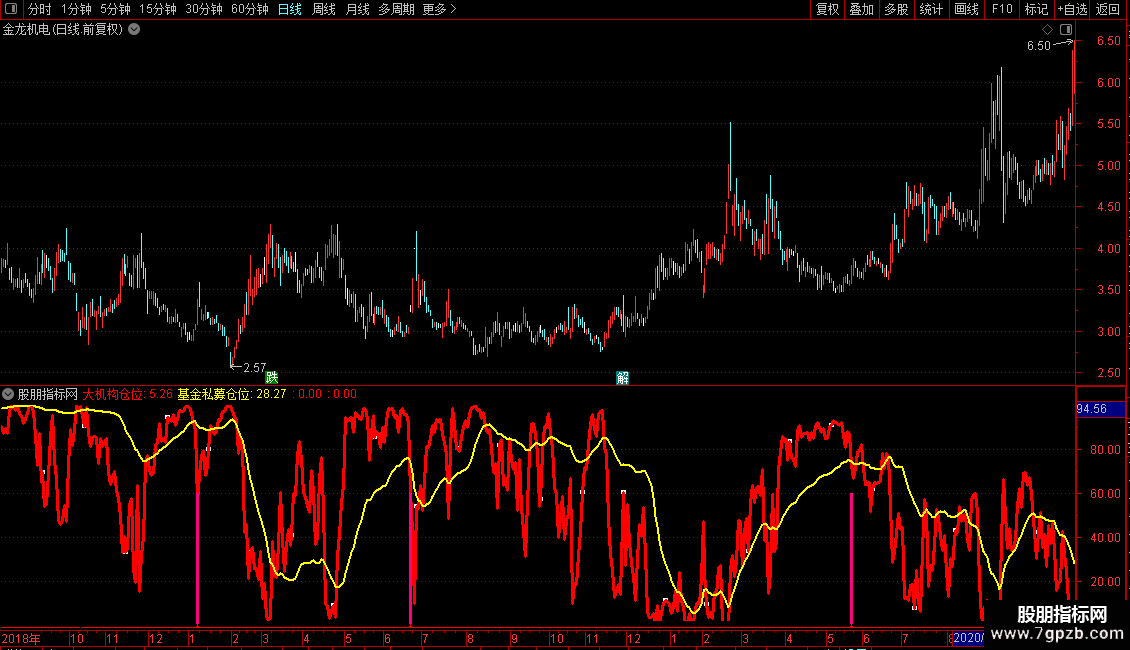This screenshot has width=1130, height=650.
Task: Toggle the left panel icon beside 分时
Action: click(11, 9)
